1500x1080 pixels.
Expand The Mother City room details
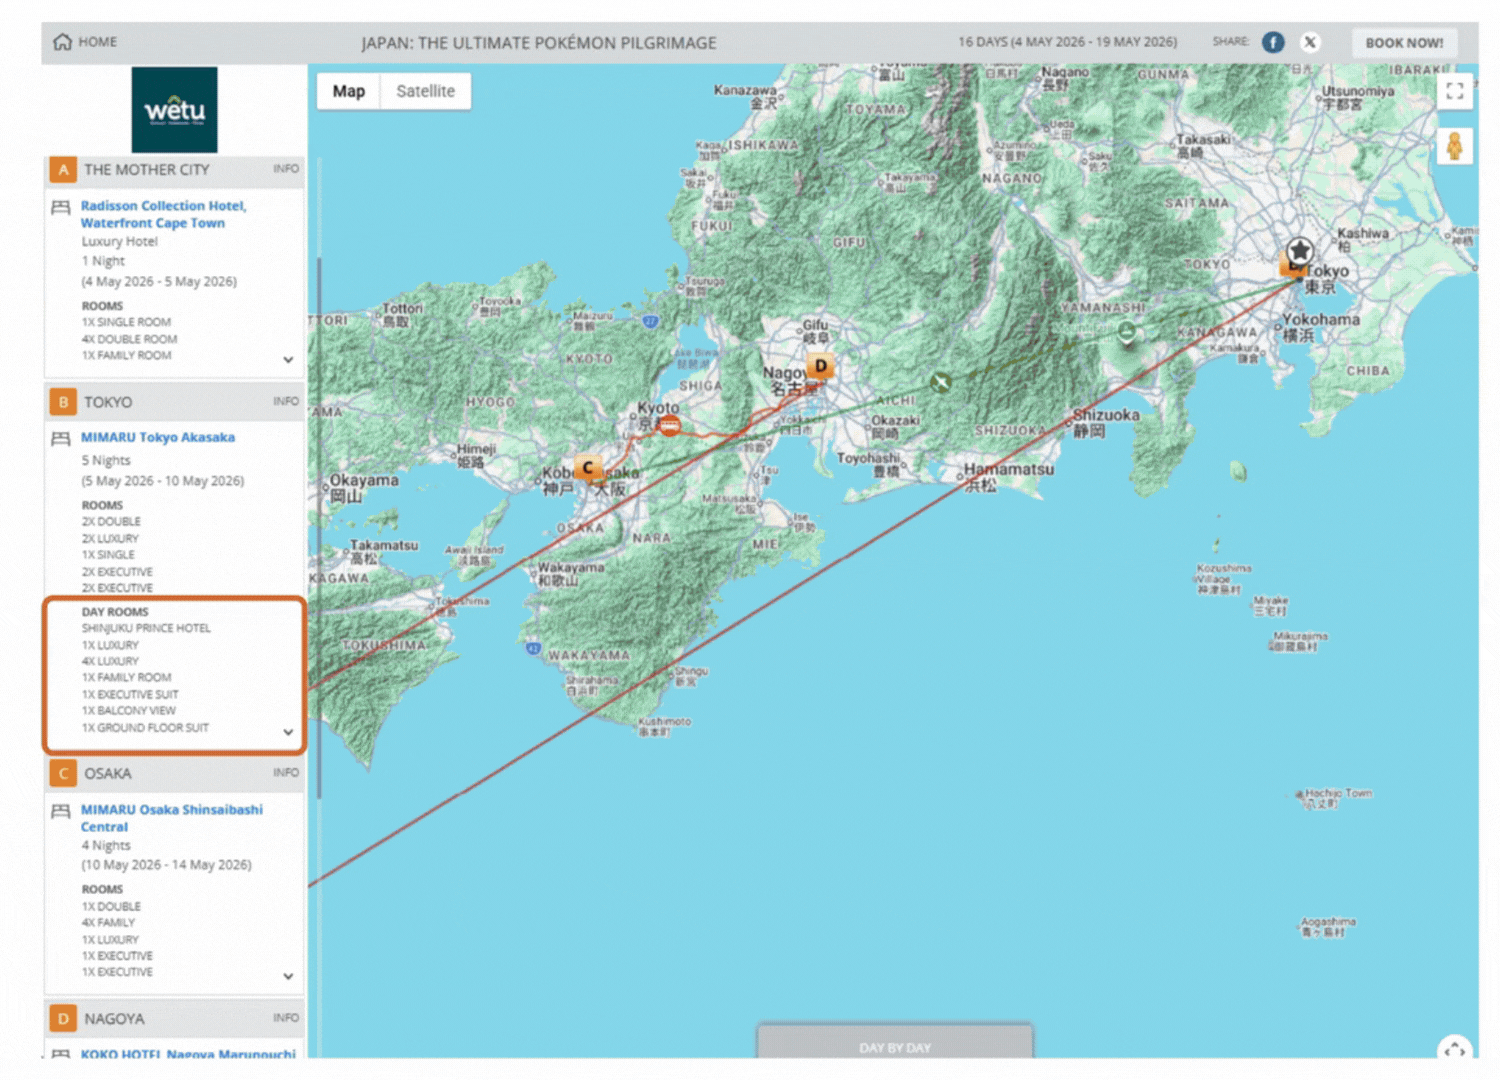pos(288,360)
